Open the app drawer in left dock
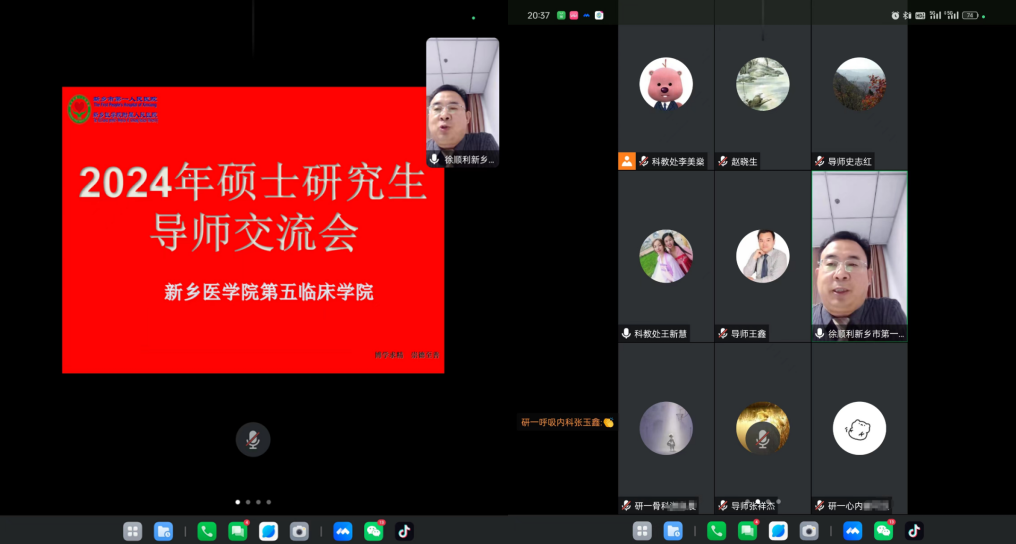Image resolution: width=1016 pixels, height=544 pixels. tap(133, 532)
